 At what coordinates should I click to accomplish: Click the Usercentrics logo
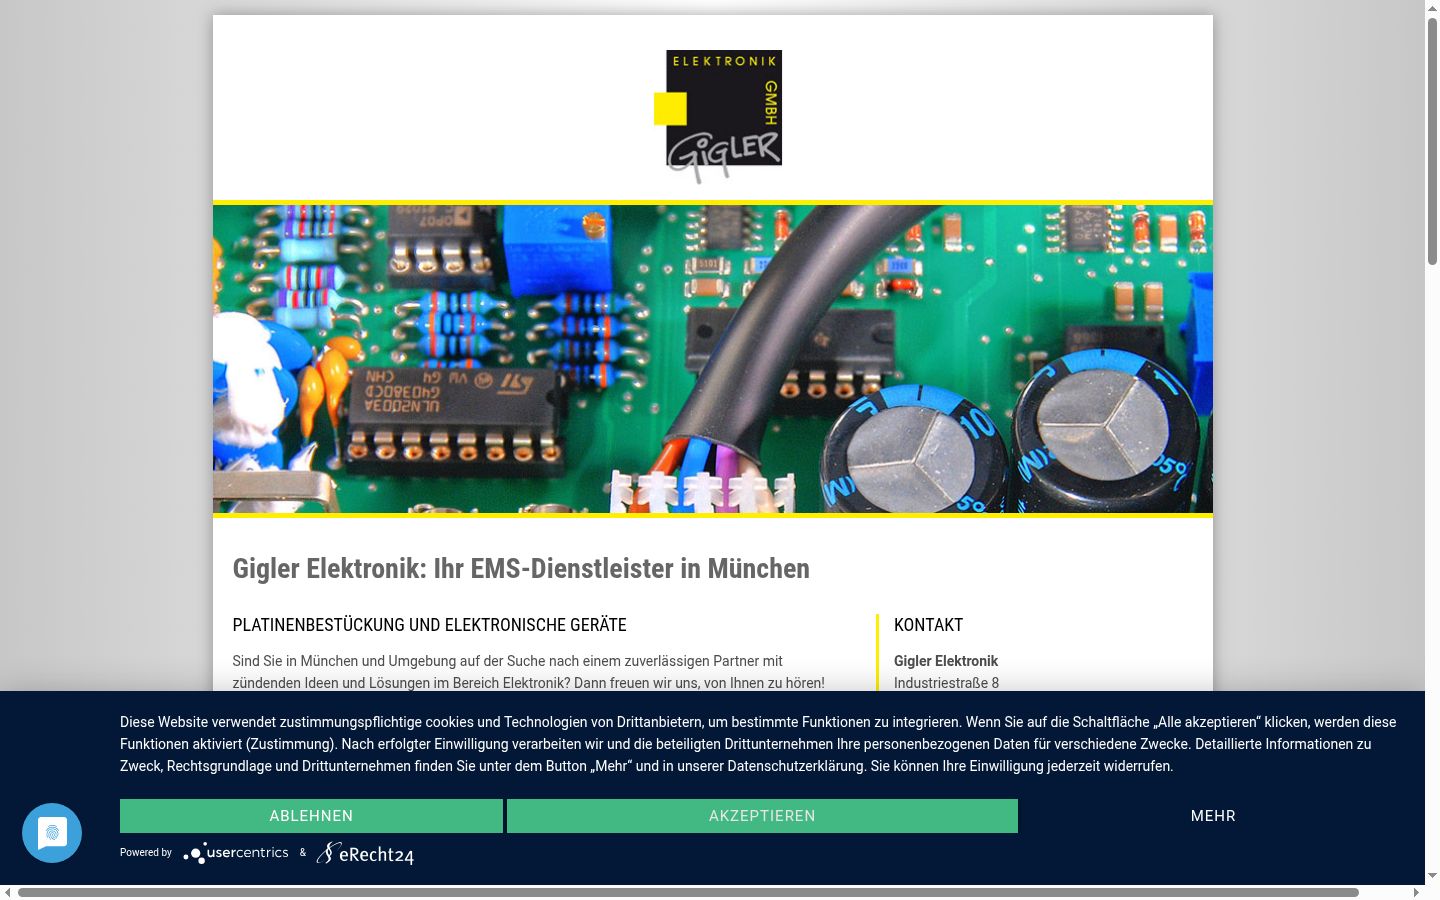236,853
